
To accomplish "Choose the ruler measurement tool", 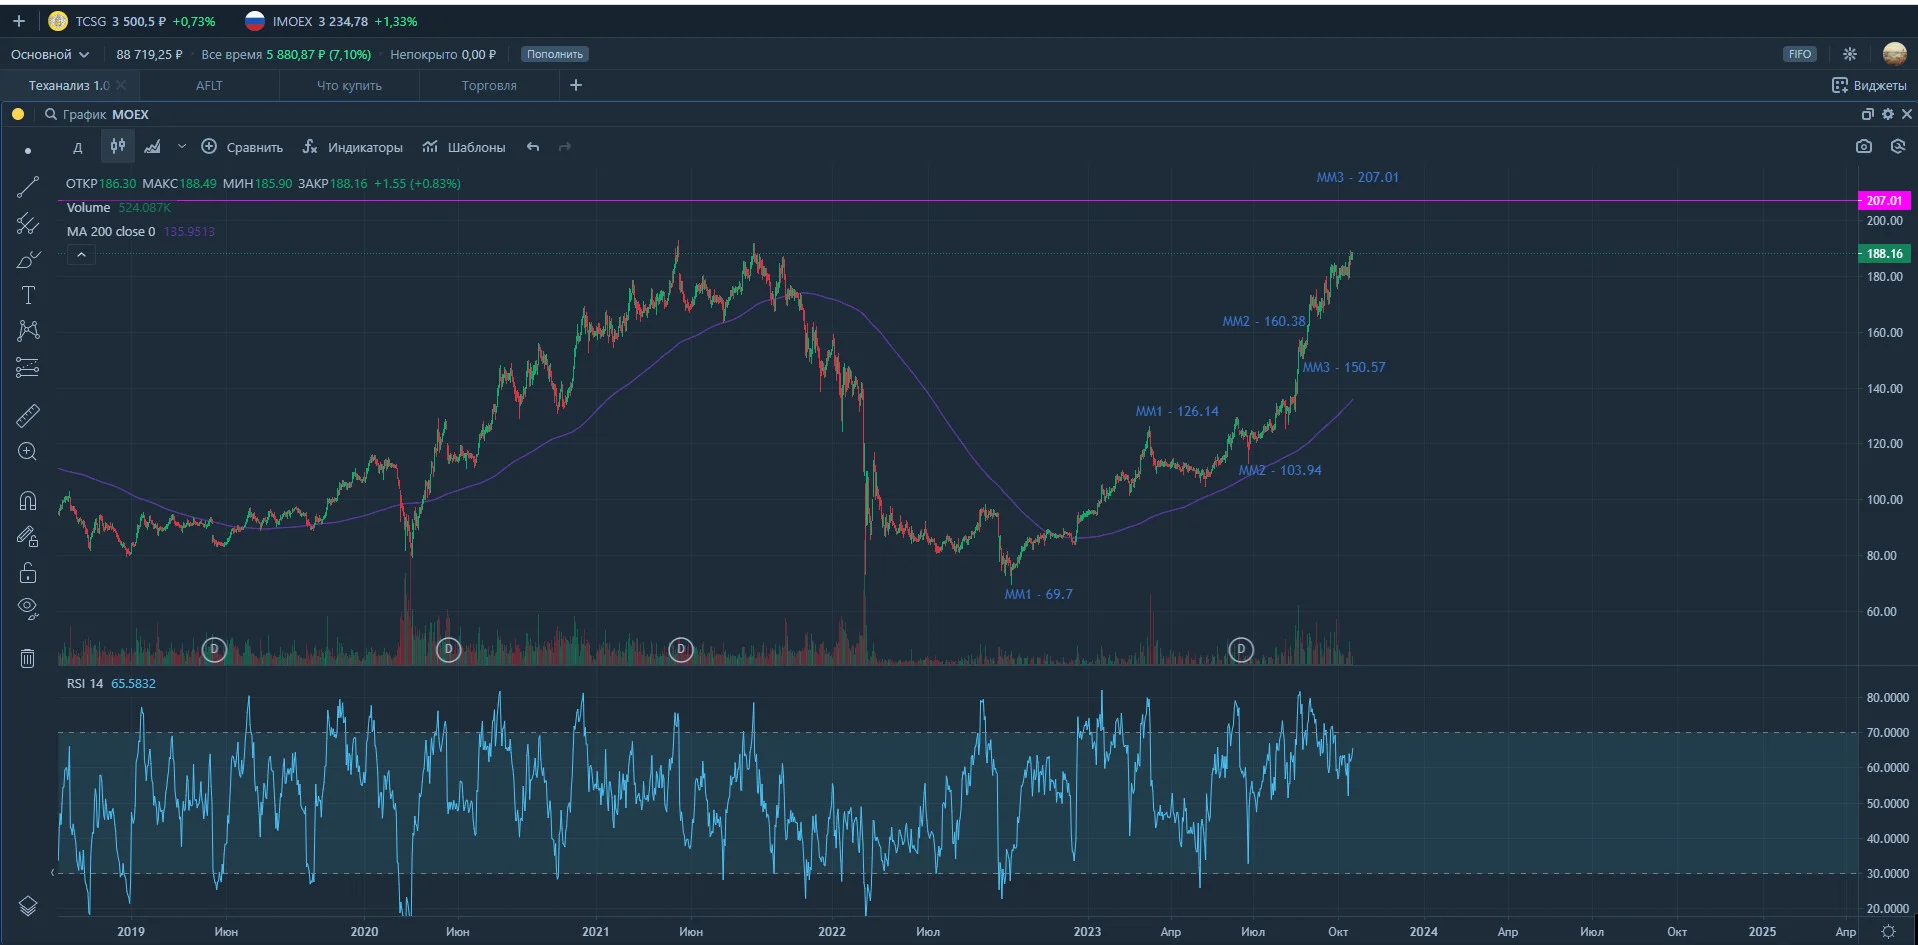I will coord(28,415).
